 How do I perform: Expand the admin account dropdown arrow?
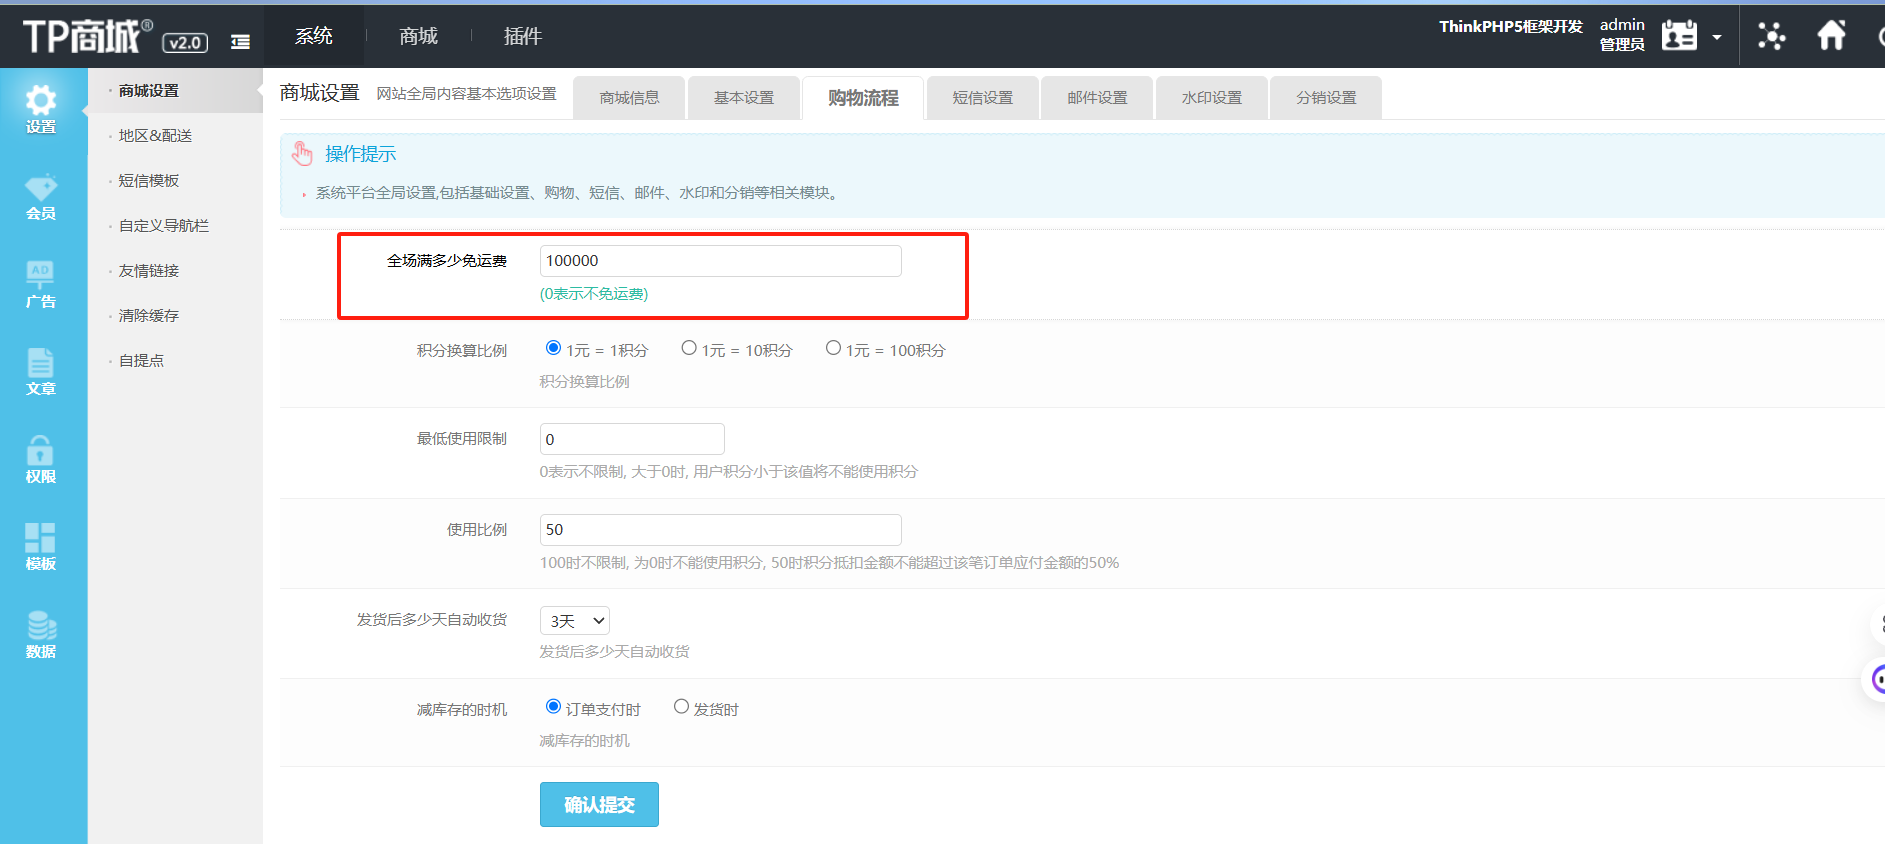click(1717, 38)
